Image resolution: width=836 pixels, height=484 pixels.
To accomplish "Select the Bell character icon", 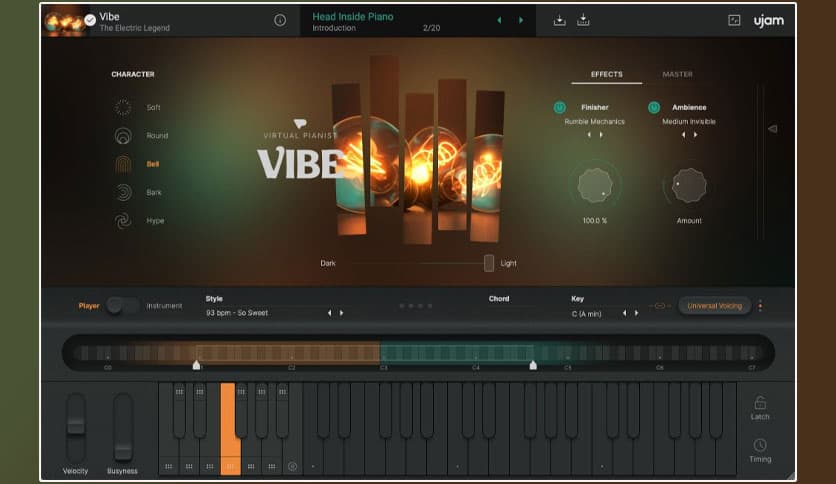I will (x=123, y=164).
